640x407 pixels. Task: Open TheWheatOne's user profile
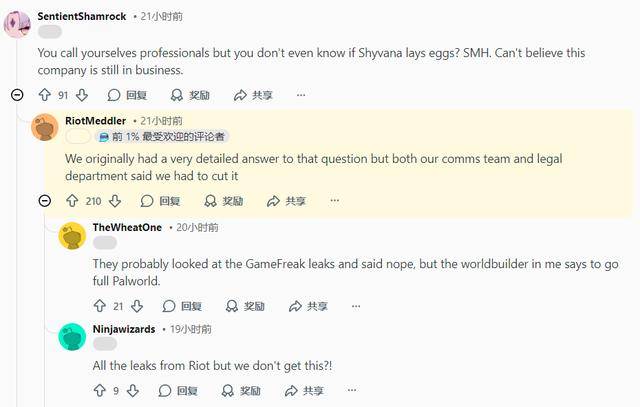pos(127,227)
